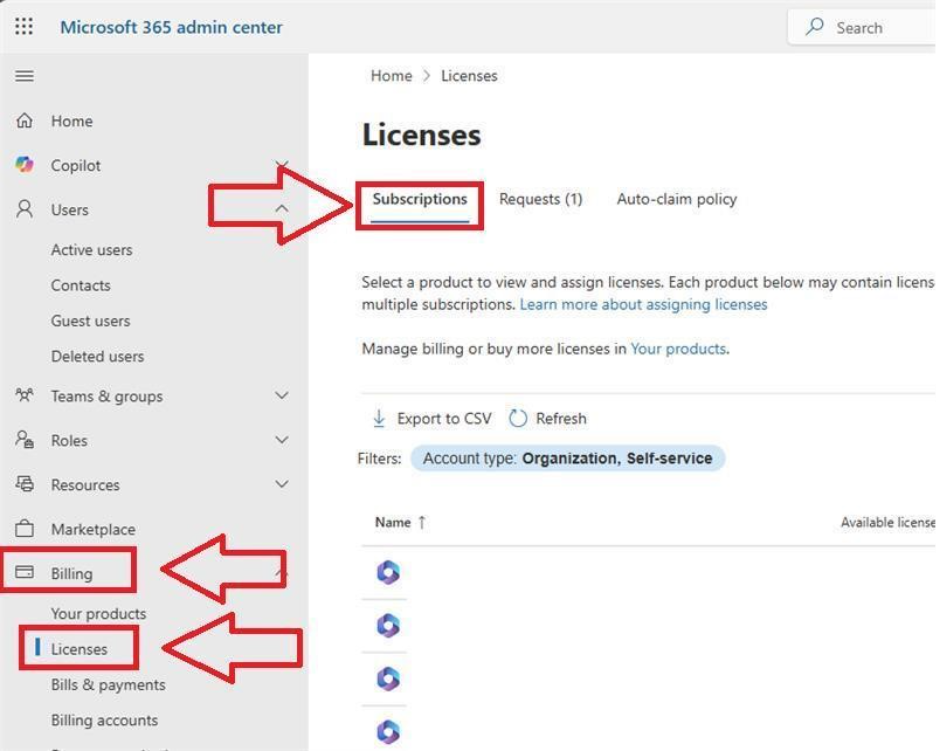Image resolution: width=936 pixels, height=751 pixels.
Task: Click the Copilot icon in the sidebar
Action: tap(24, 165)
